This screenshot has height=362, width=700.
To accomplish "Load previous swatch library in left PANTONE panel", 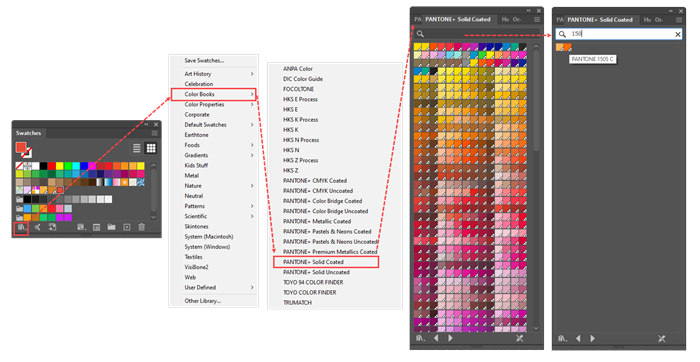I will (436, 338).
